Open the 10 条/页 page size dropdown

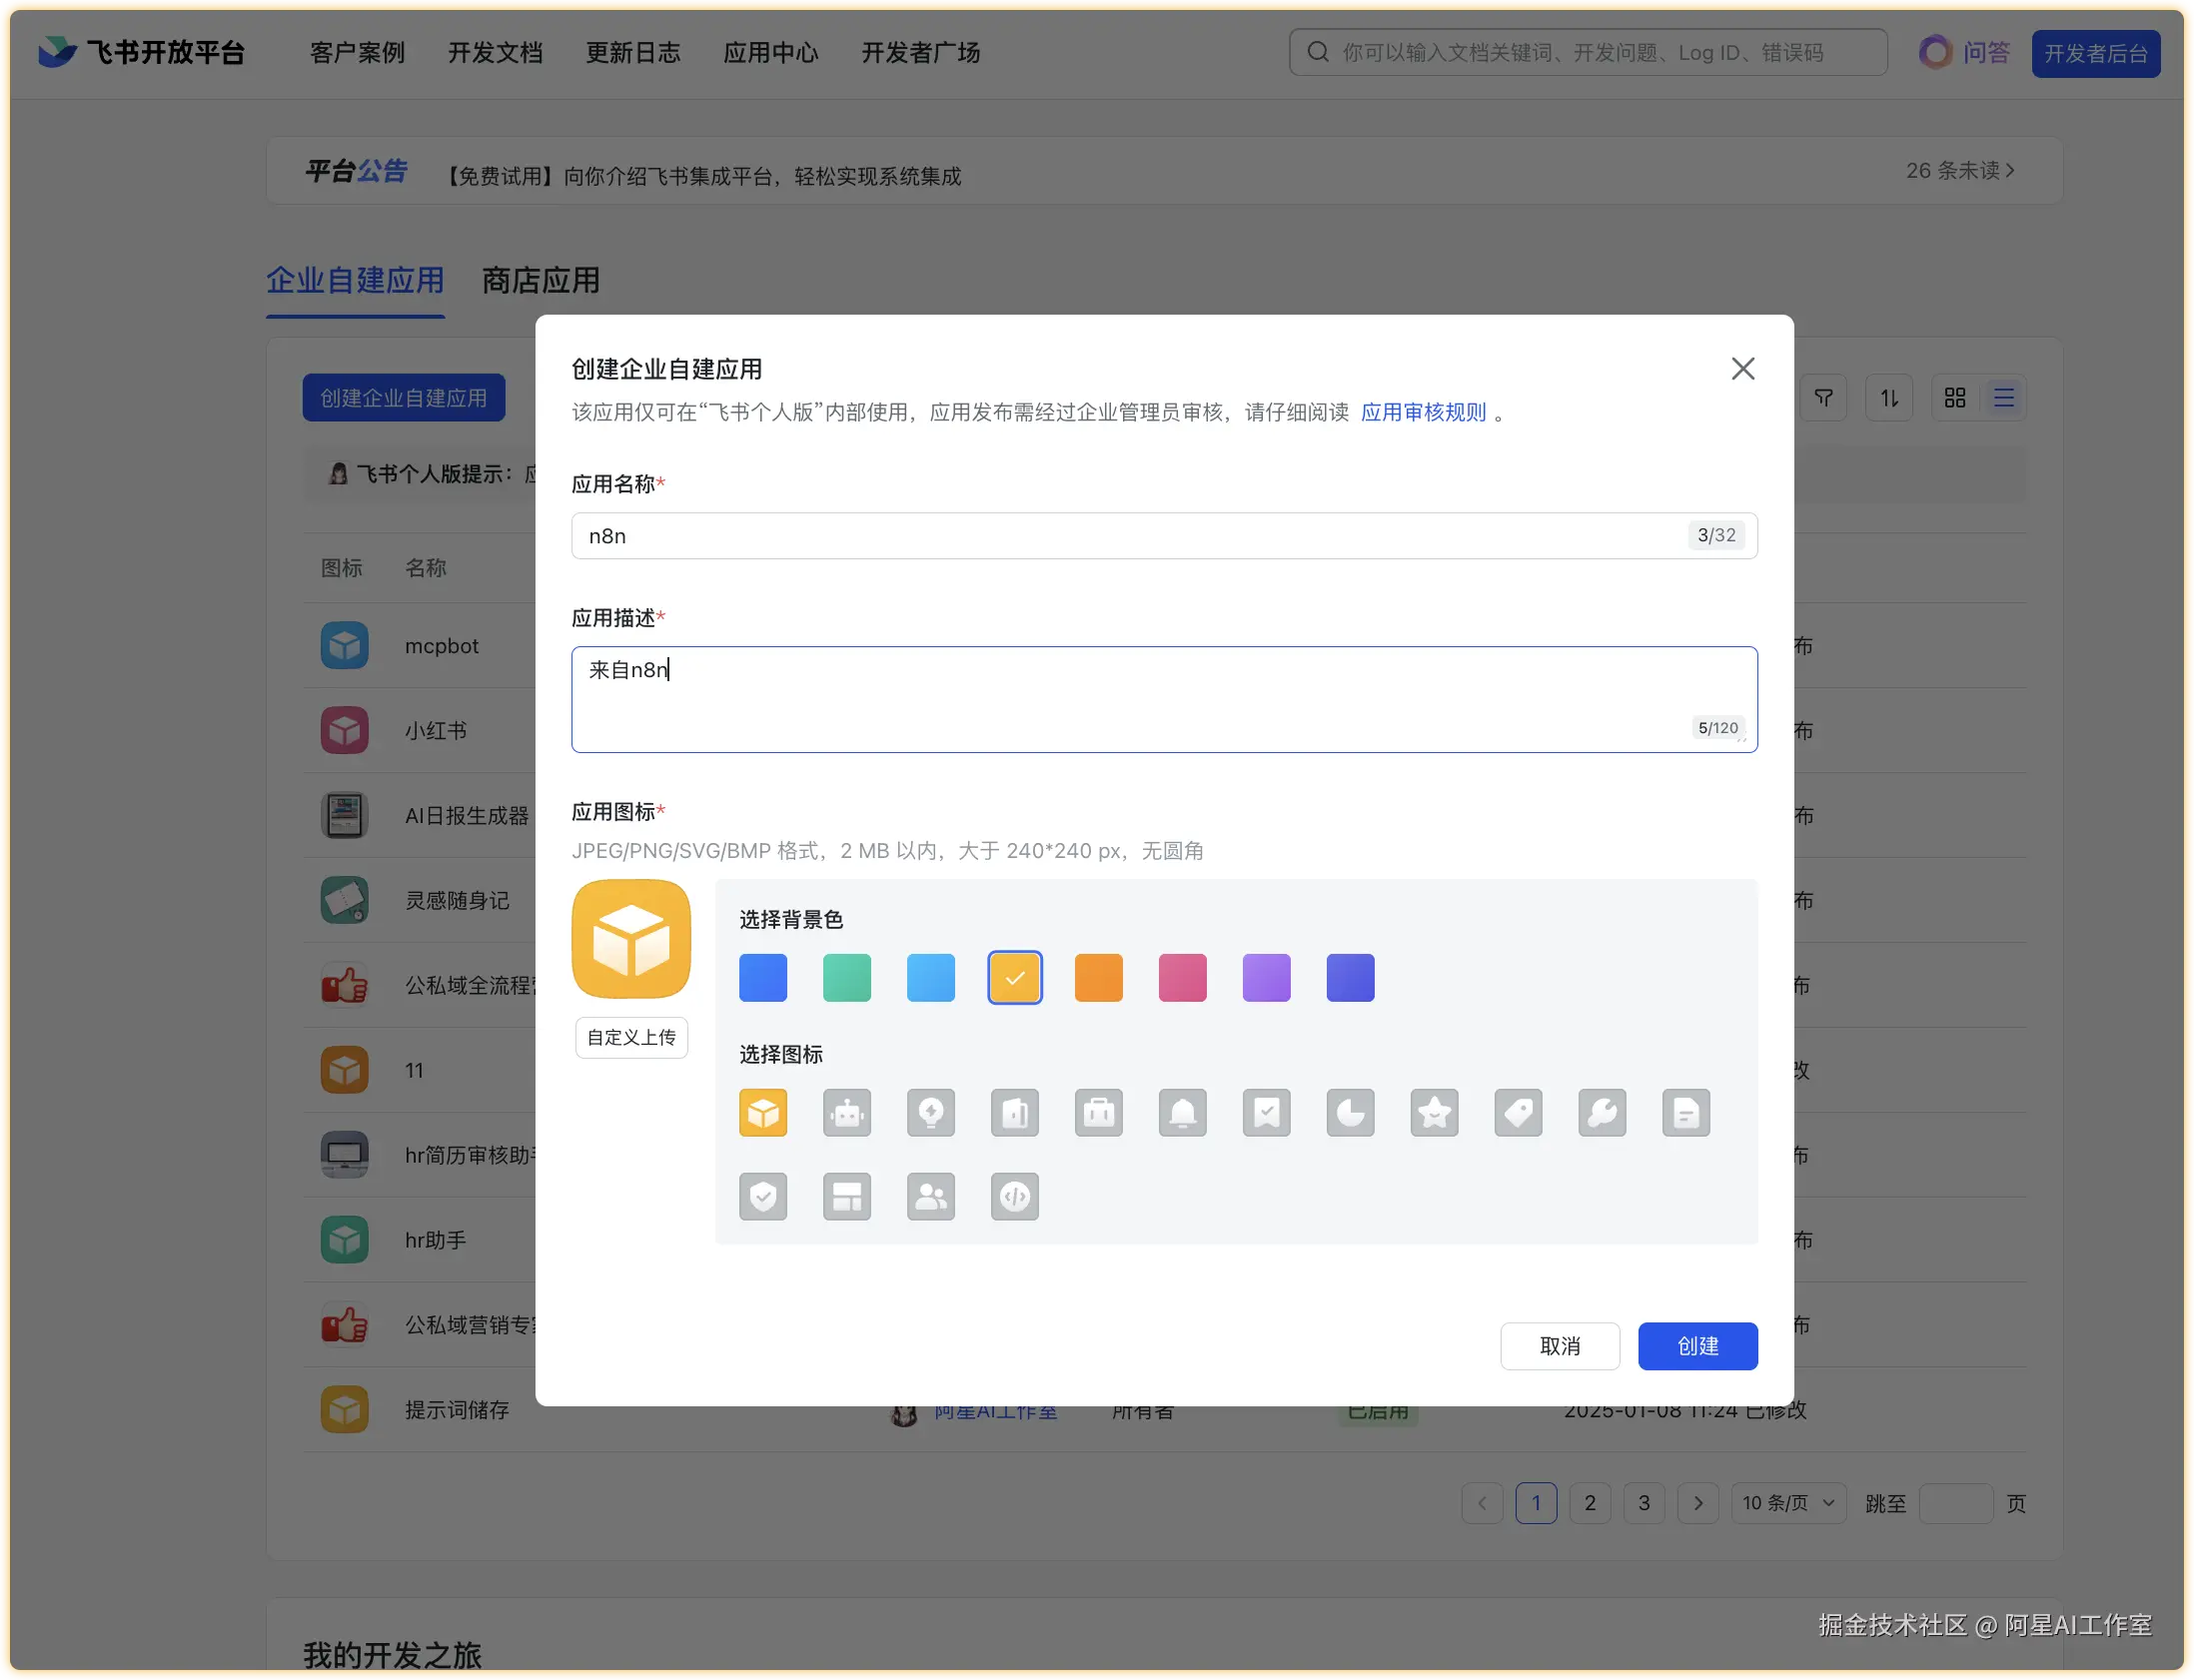tap(1789, 1503)
